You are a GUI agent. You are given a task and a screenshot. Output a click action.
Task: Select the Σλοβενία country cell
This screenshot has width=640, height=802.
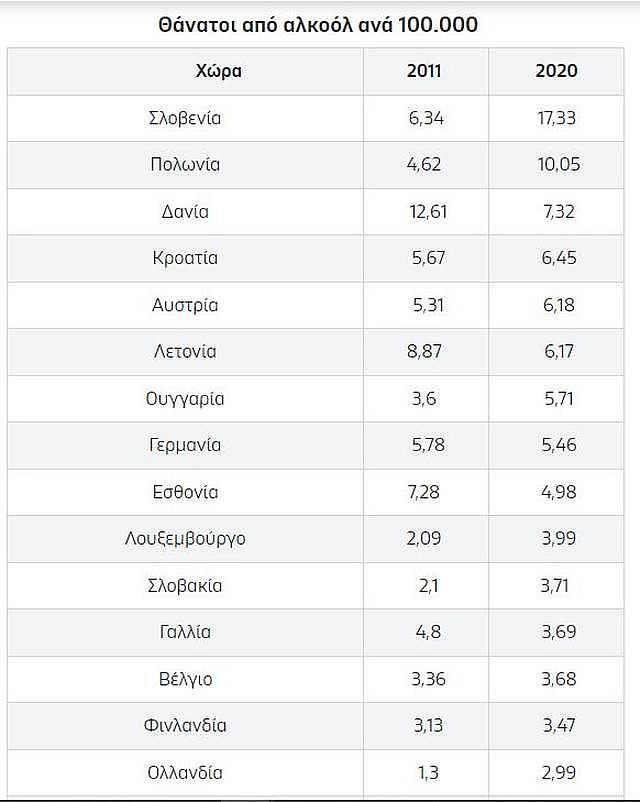(x=186, y=118)
